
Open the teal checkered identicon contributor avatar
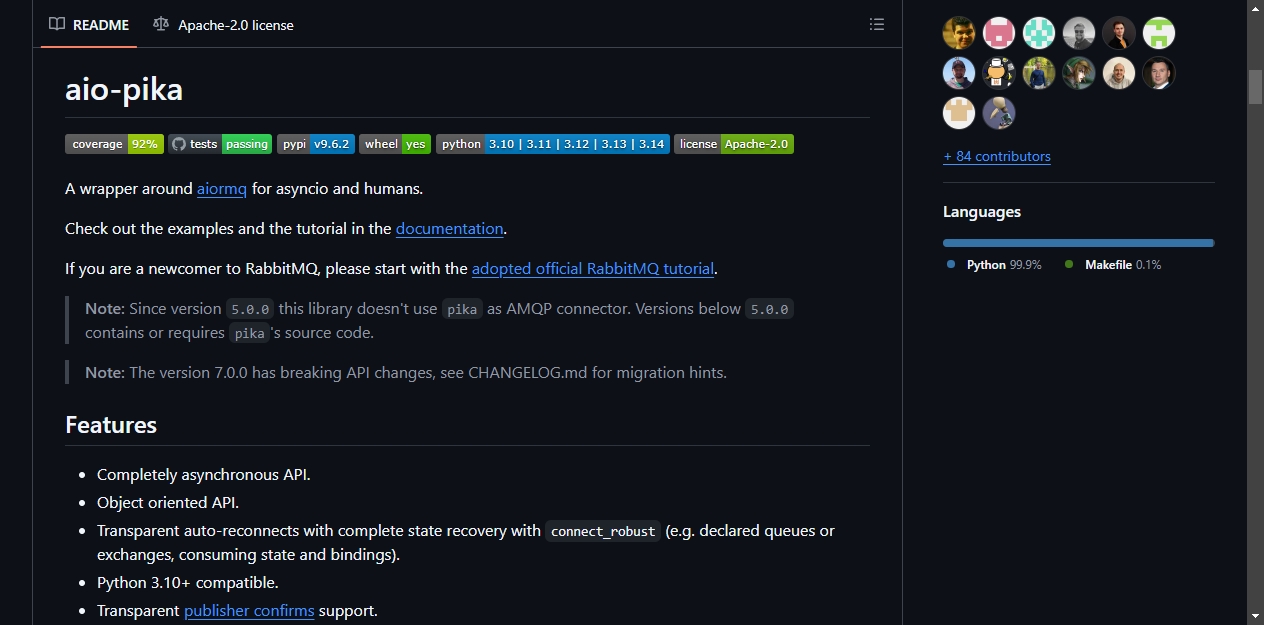[x=1039, y=33]
